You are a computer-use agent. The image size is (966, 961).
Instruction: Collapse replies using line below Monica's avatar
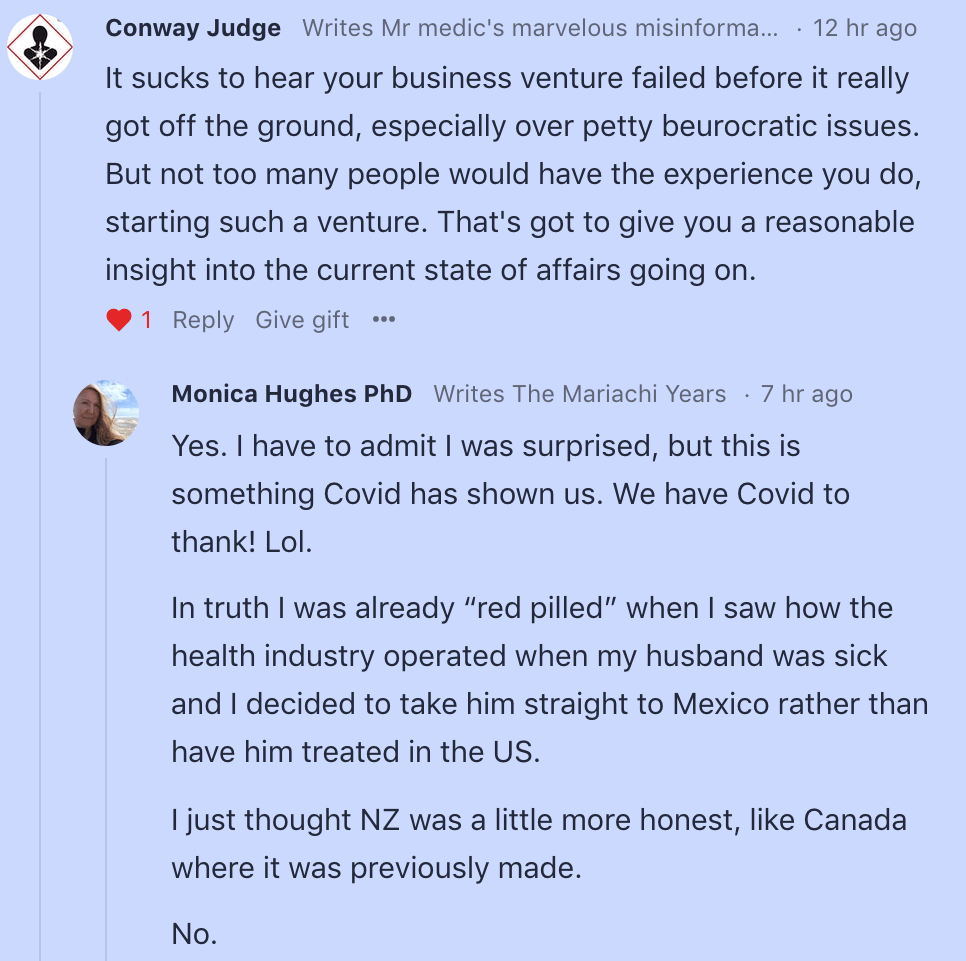coord(106,700)
